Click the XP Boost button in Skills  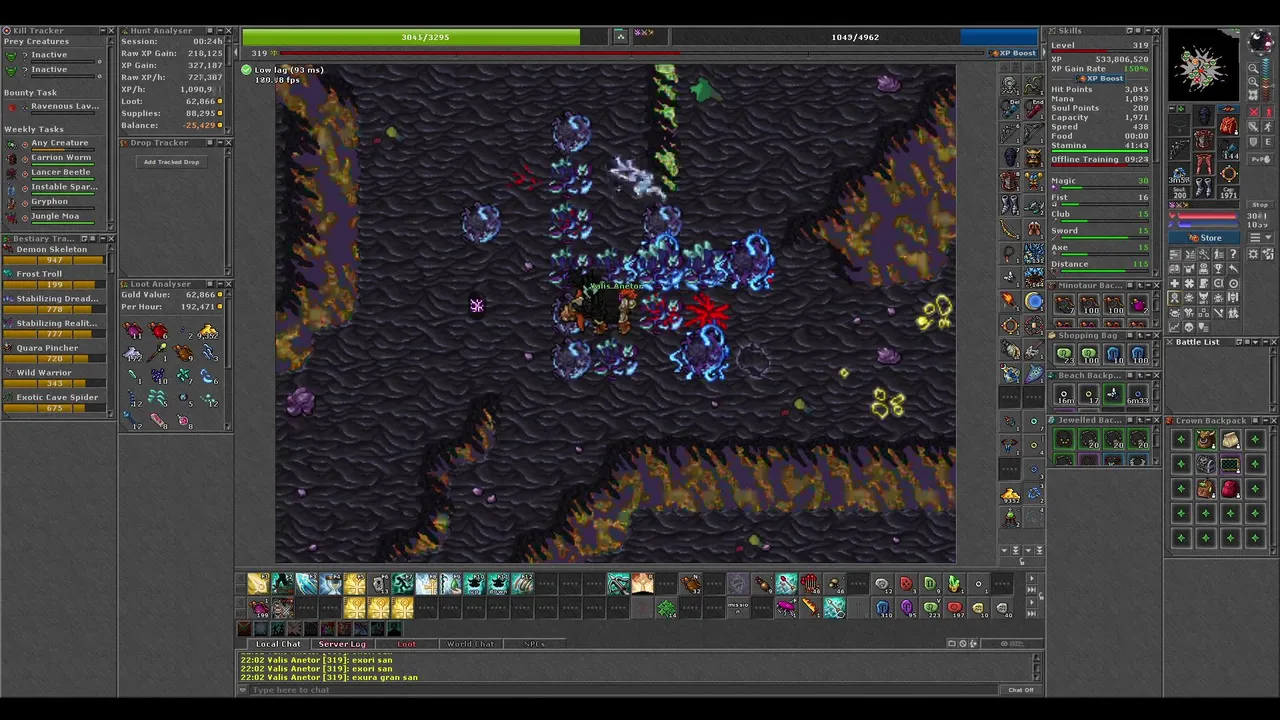pos(1100,78)
